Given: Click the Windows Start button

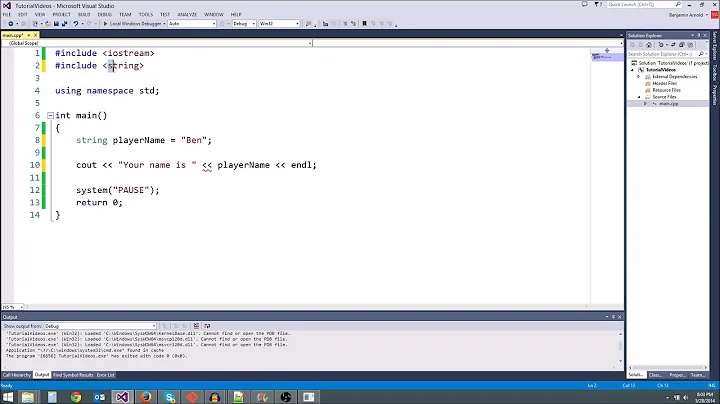Looking at the screenshot, I should (x=8, y=397).
